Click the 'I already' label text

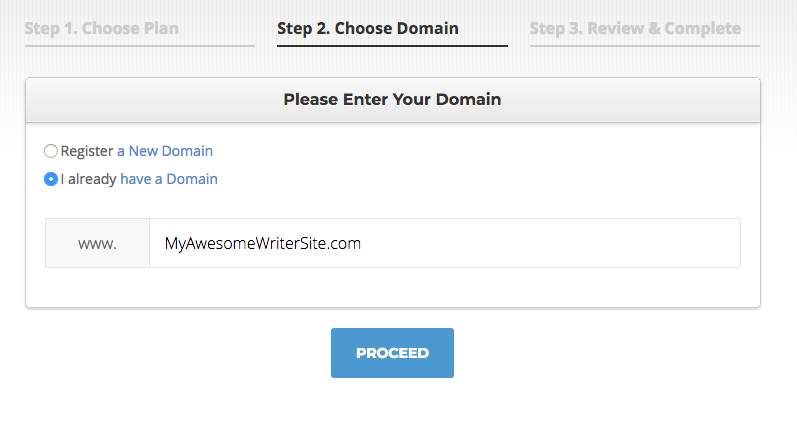88,179
